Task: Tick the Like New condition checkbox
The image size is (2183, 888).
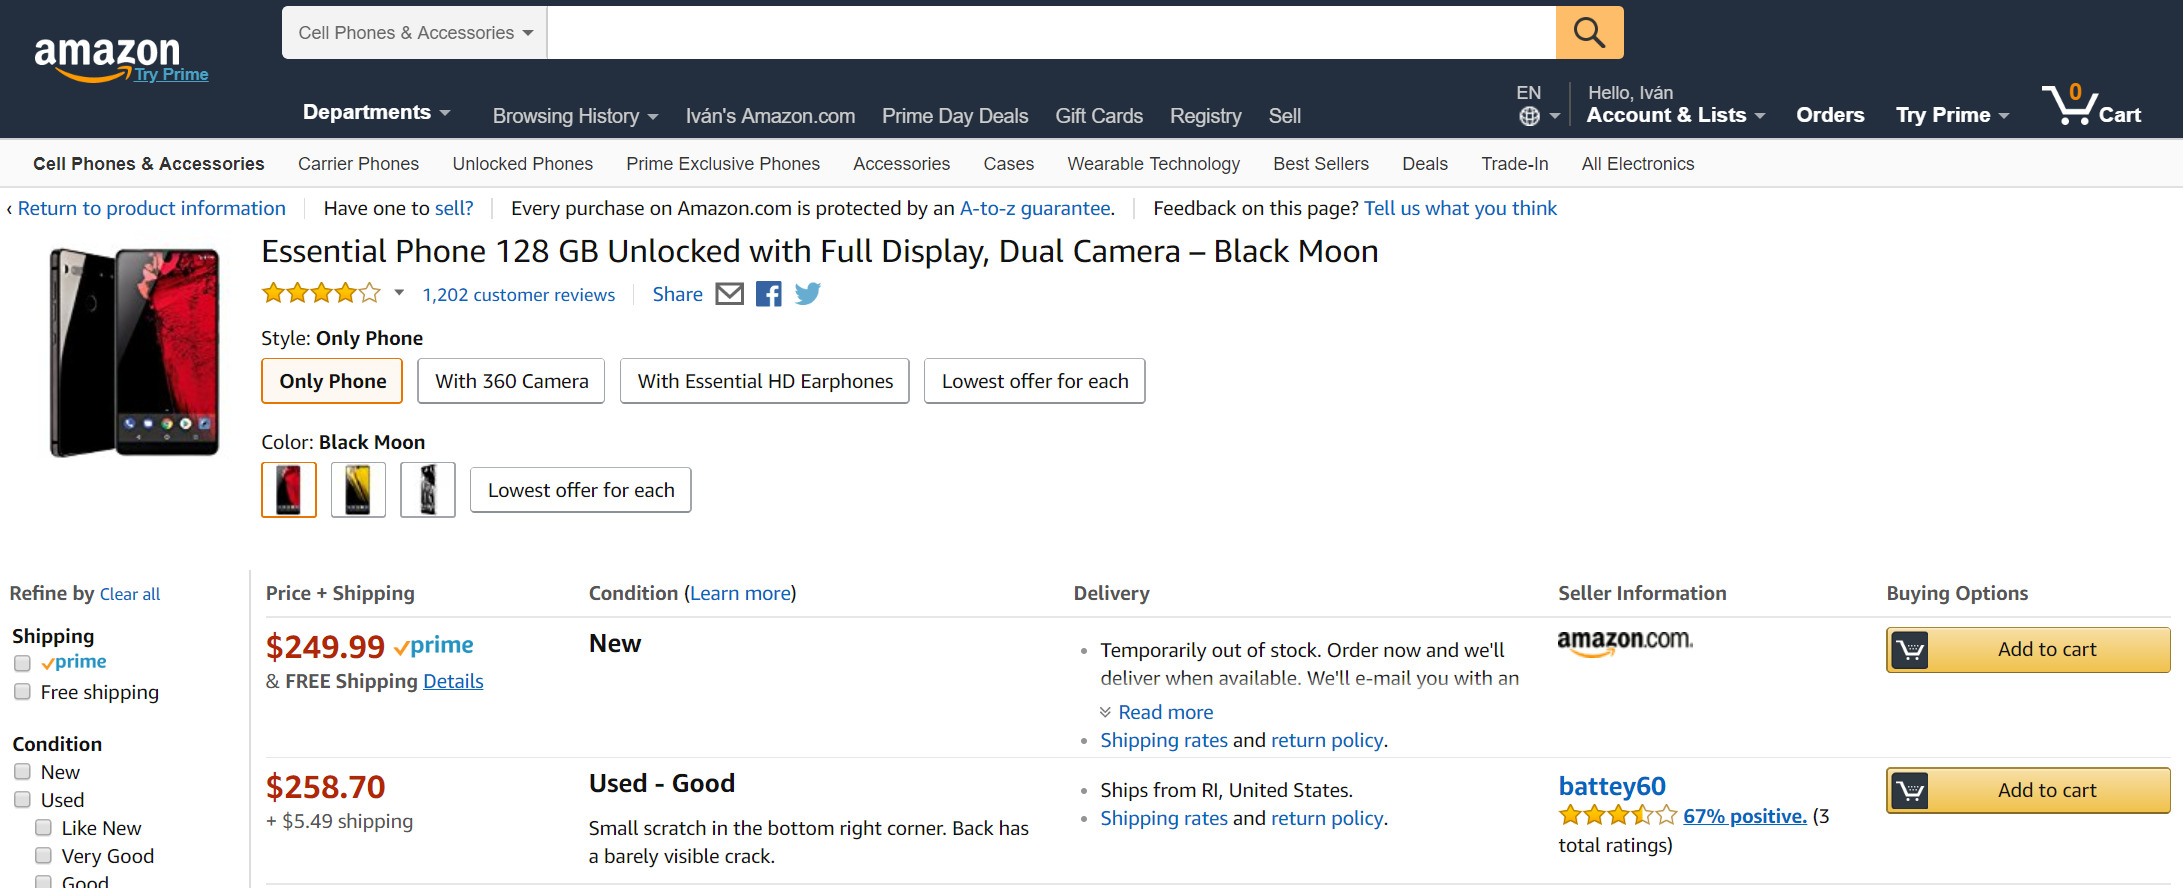Action: (x=43, y=828)
